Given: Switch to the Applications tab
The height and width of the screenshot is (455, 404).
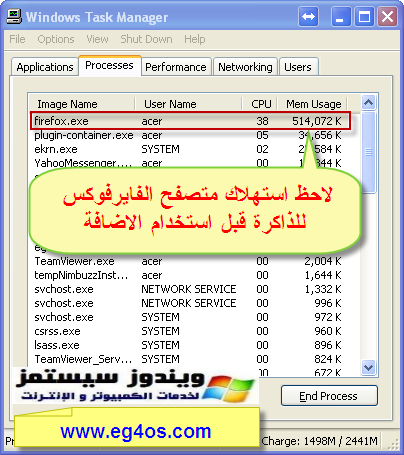Looking at the screenshot, I should (45, 67).
